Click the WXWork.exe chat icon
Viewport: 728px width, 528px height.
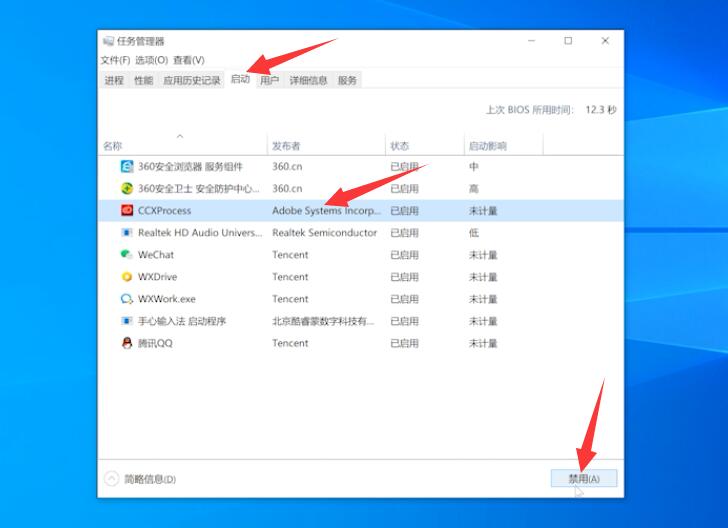pyautogui.click(x=127, y=299)
